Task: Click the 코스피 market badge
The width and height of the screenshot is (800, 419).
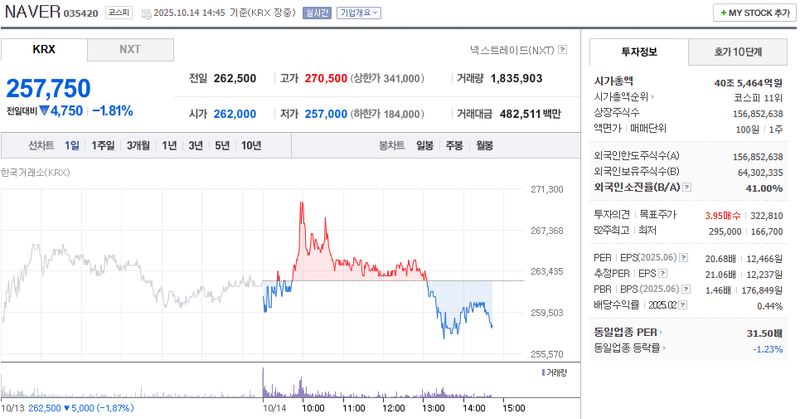Action: [118, 13]
